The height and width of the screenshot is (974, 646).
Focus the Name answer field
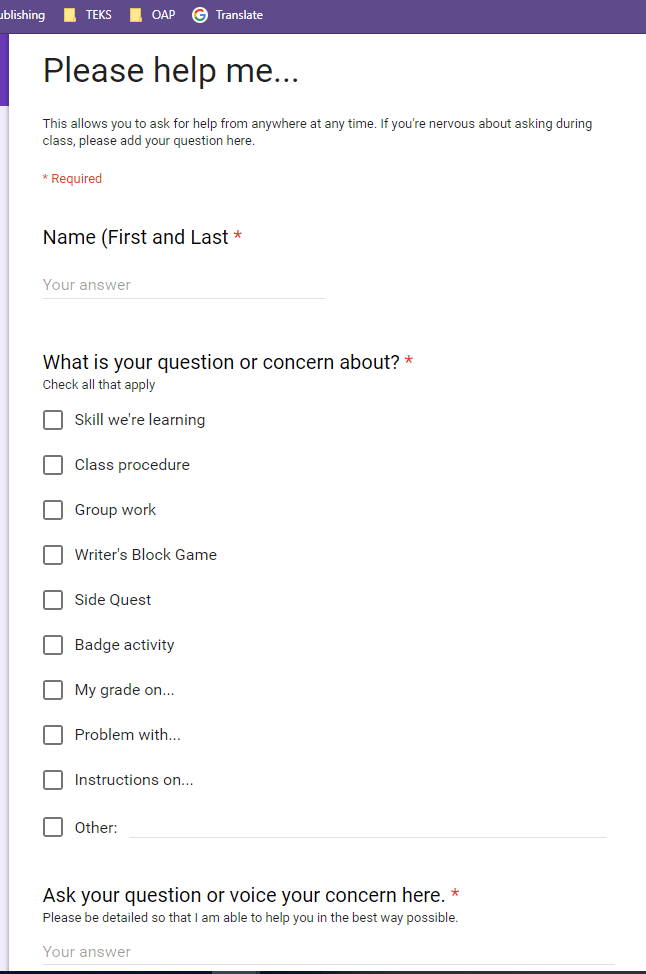183,285
